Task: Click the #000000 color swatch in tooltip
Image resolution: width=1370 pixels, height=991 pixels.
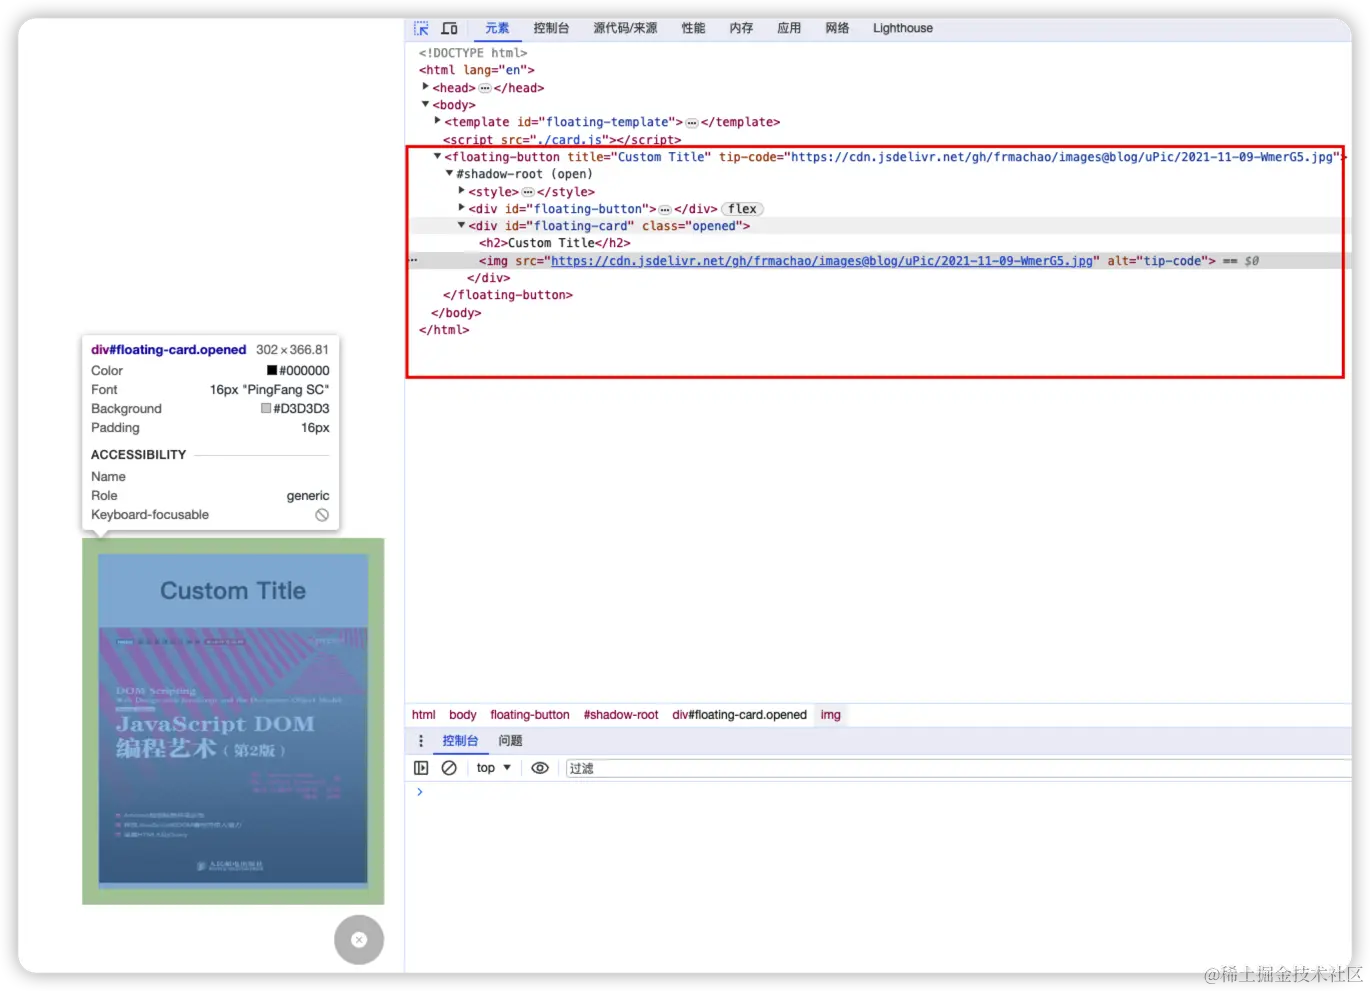Action: (272, 370)
